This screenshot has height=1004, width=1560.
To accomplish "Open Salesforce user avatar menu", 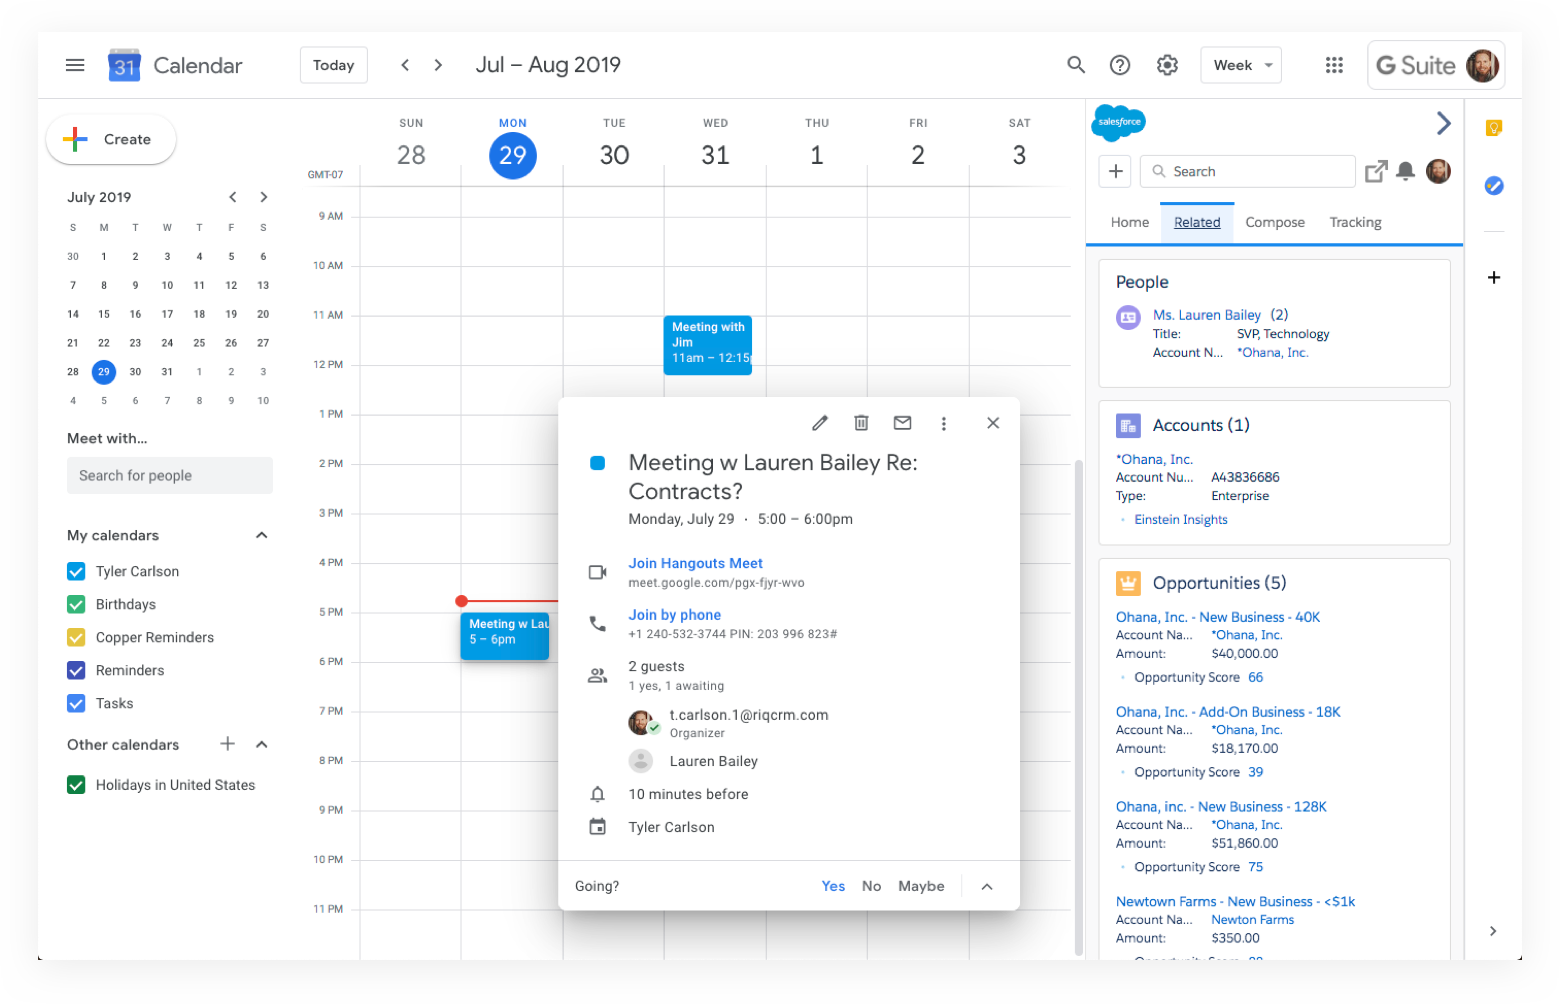I will click(1438, 171).
